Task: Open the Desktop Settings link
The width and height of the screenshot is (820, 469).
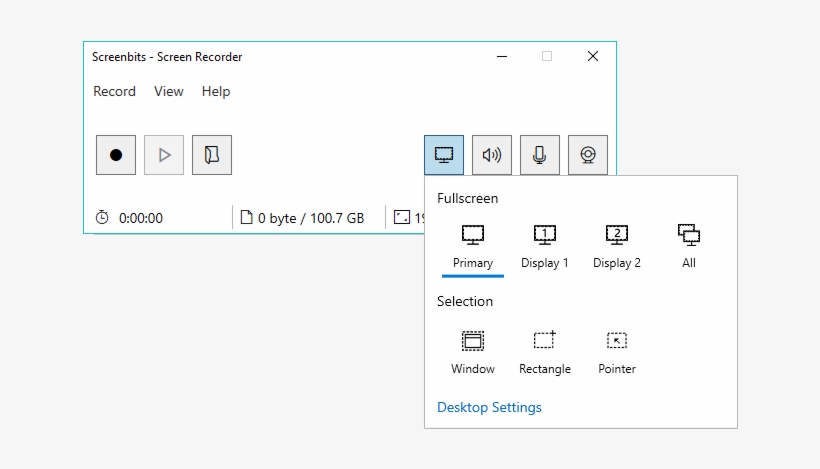Action: 489,407
